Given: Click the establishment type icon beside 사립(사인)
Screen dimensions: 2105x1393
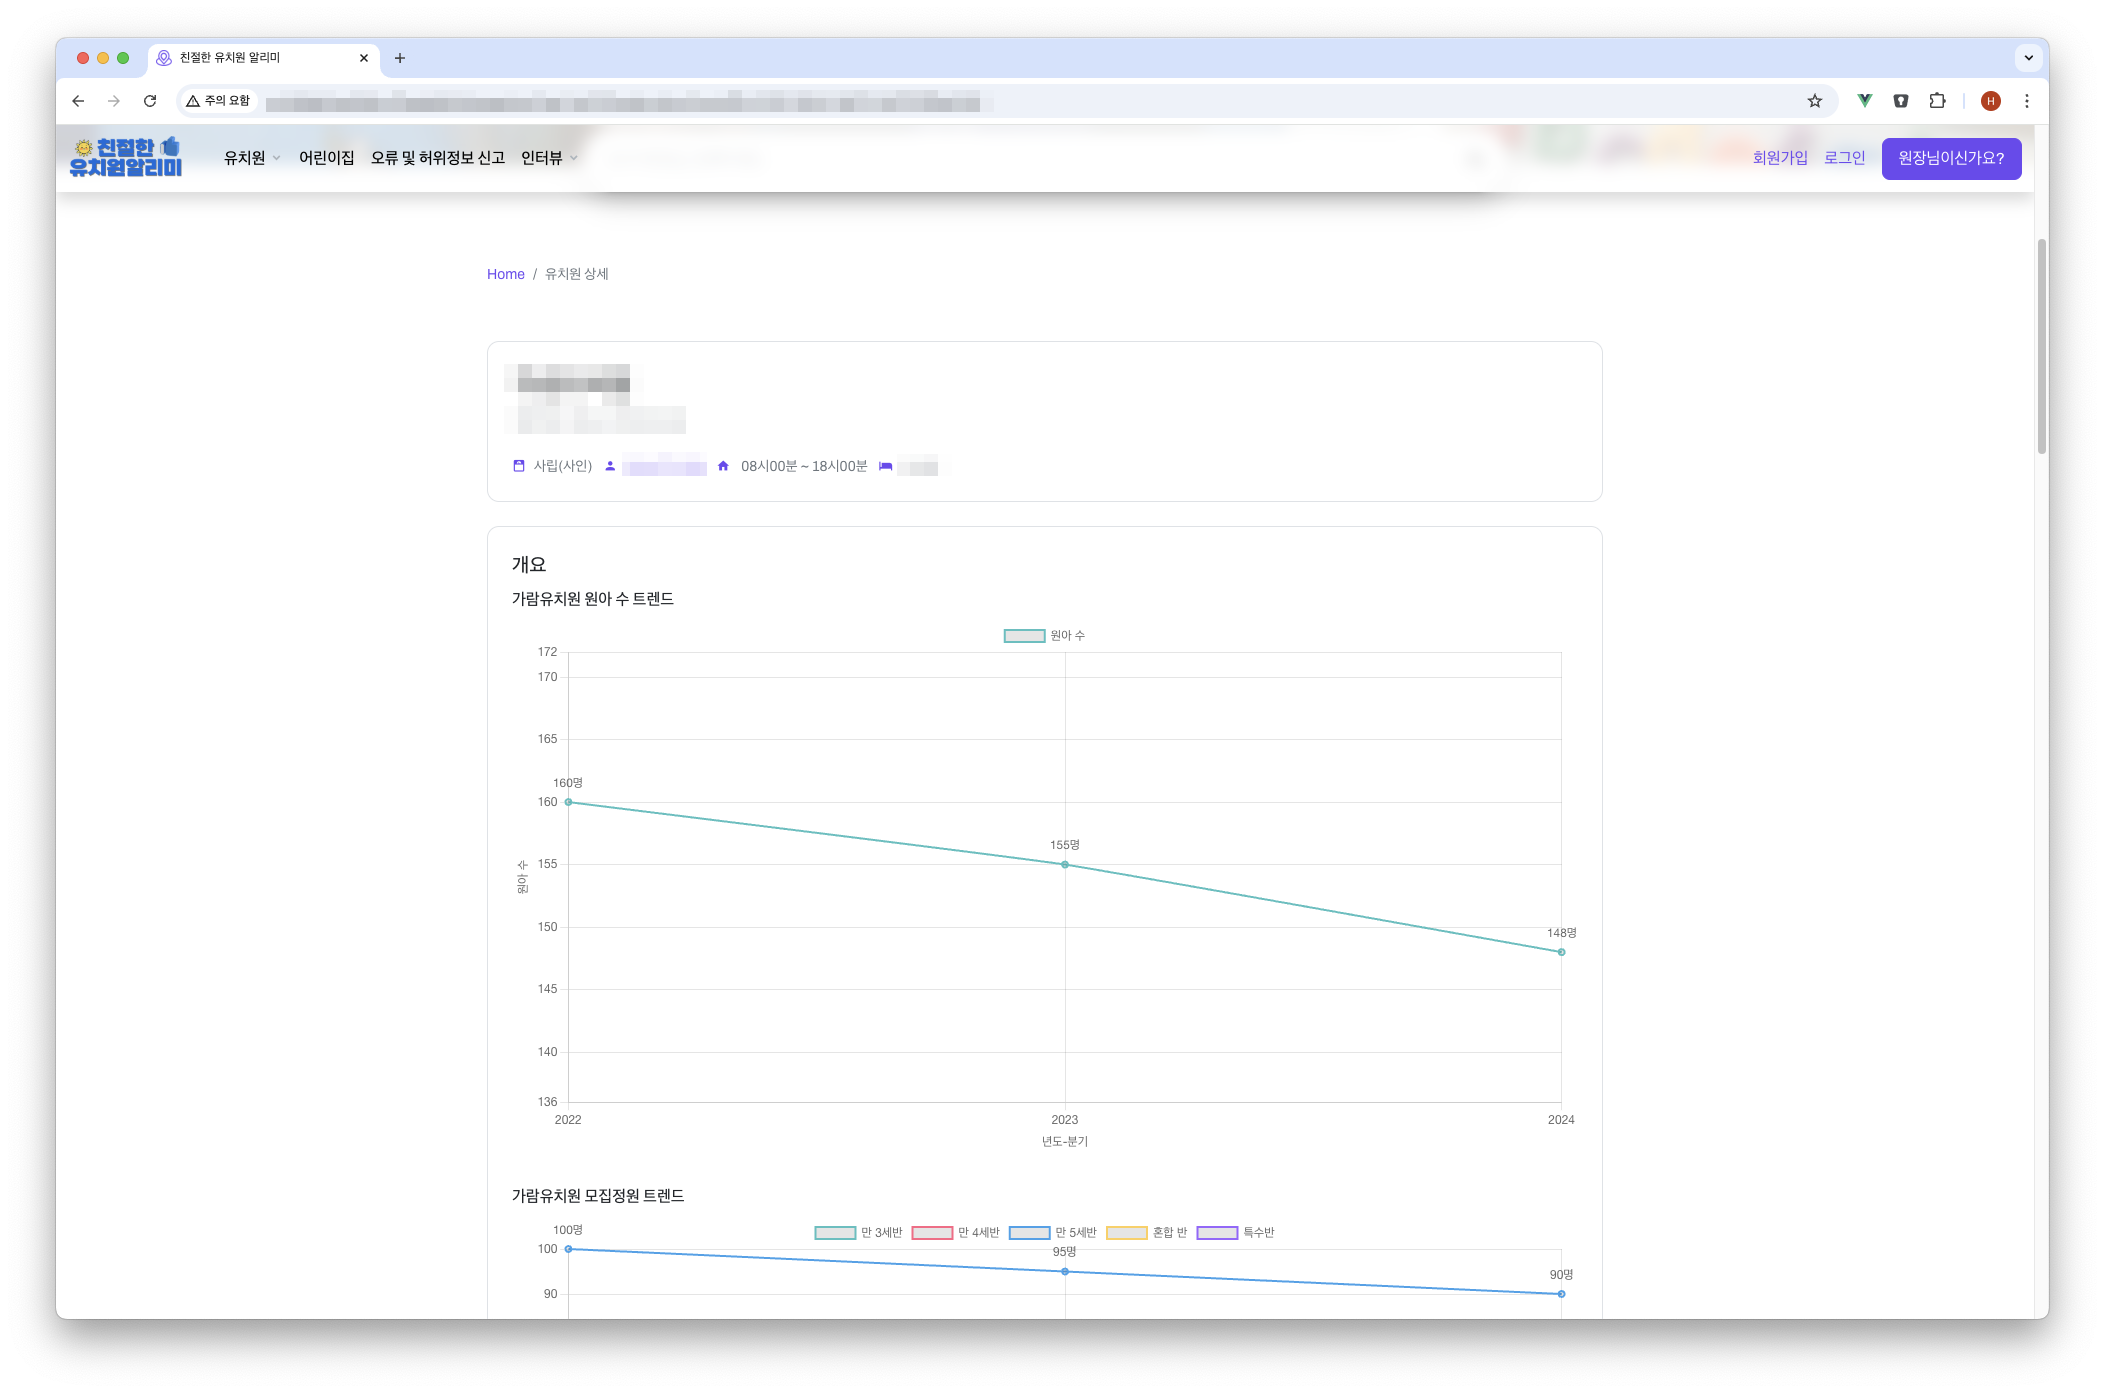Looking at the screenshot, I should click(x=519, y=466).
